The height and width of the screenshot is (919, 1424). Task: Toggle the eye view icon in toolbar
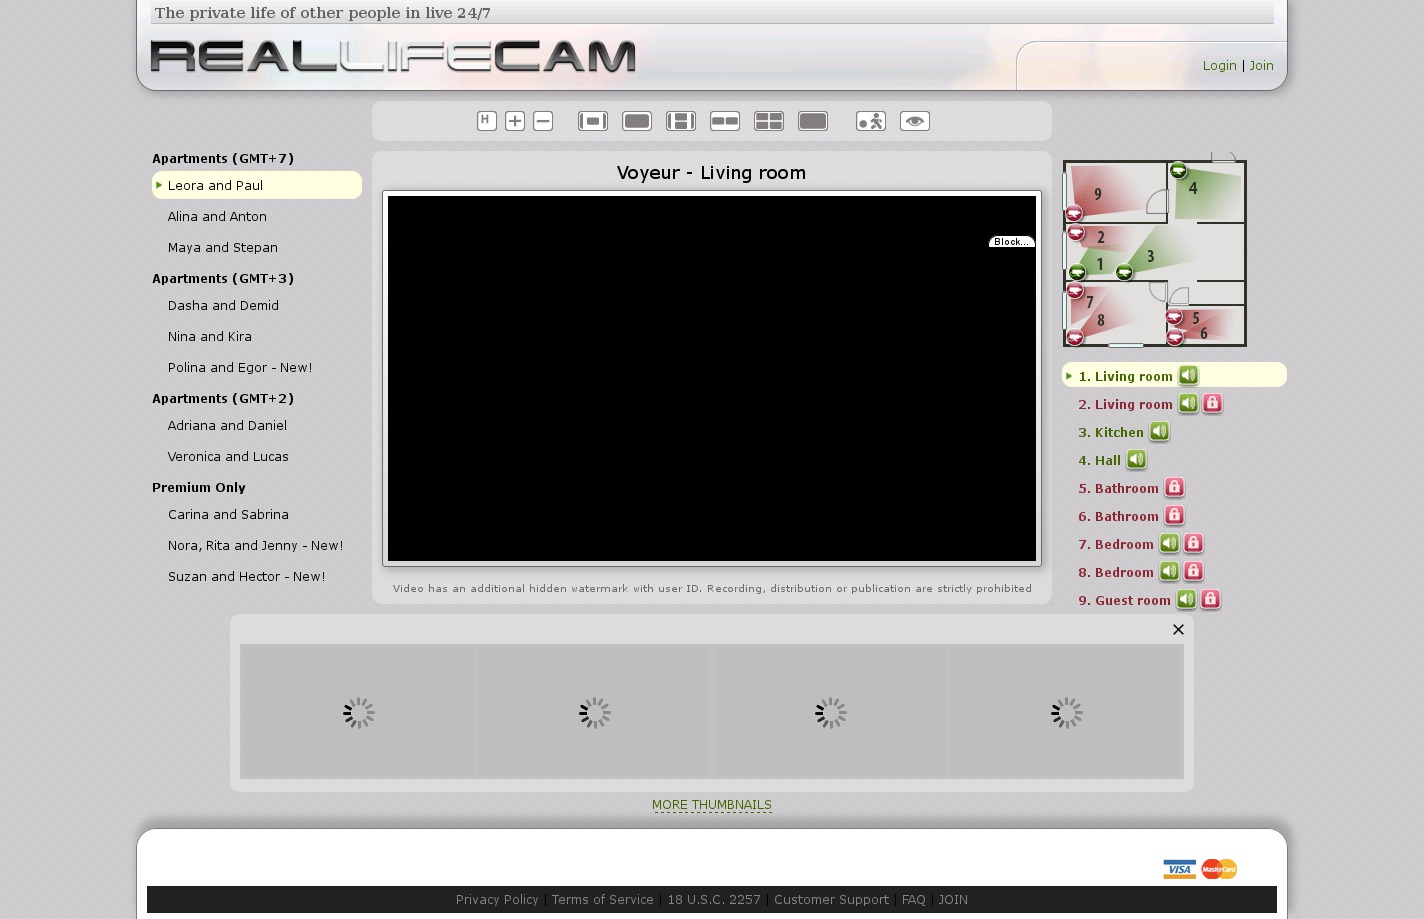[915, 121]
